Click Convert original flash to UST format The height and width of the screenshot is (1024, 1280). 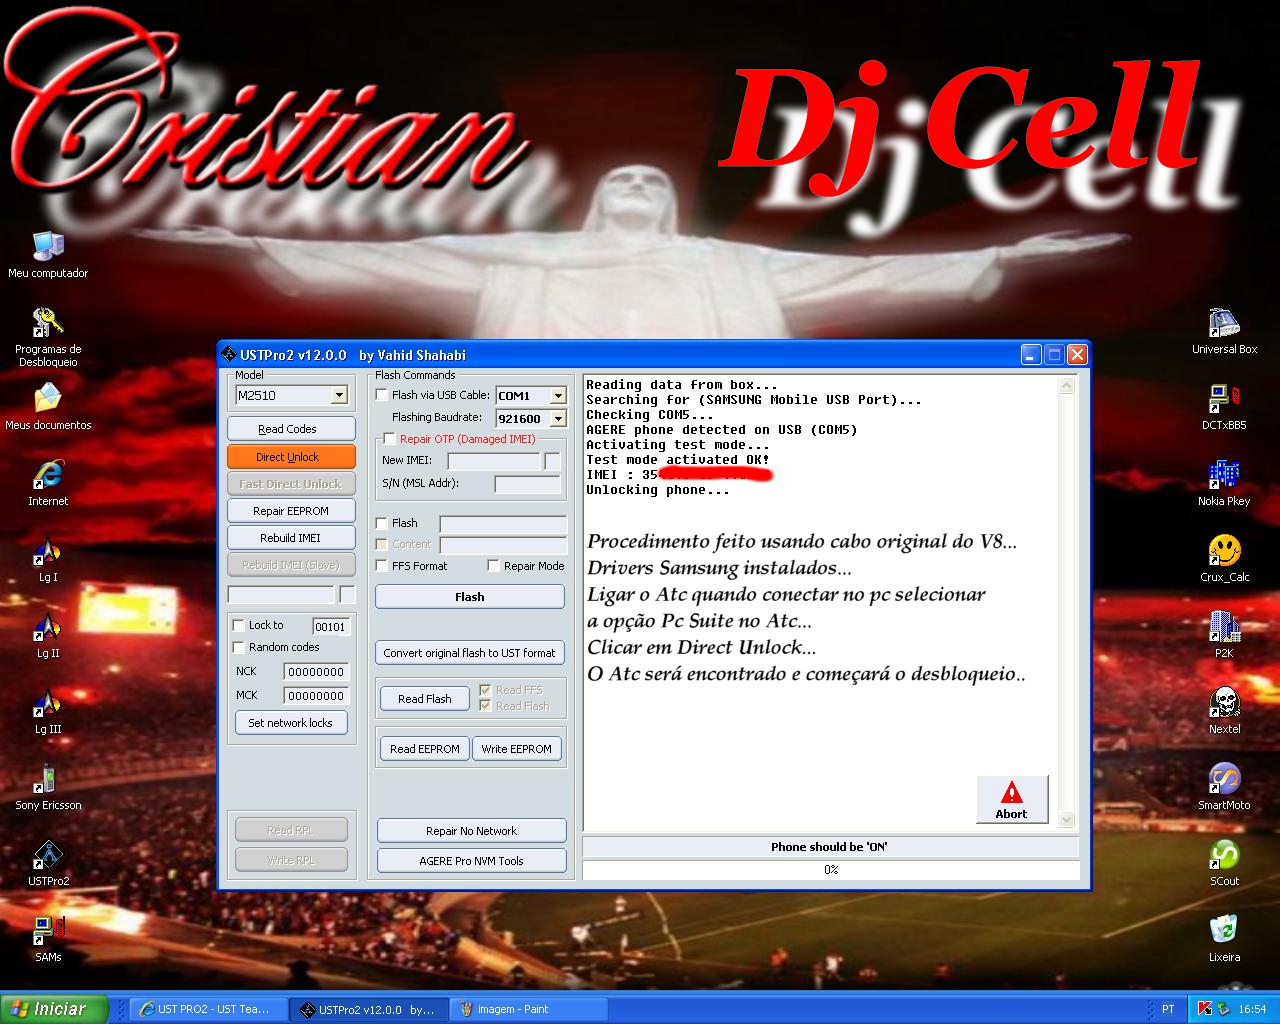tap(470, 653)
